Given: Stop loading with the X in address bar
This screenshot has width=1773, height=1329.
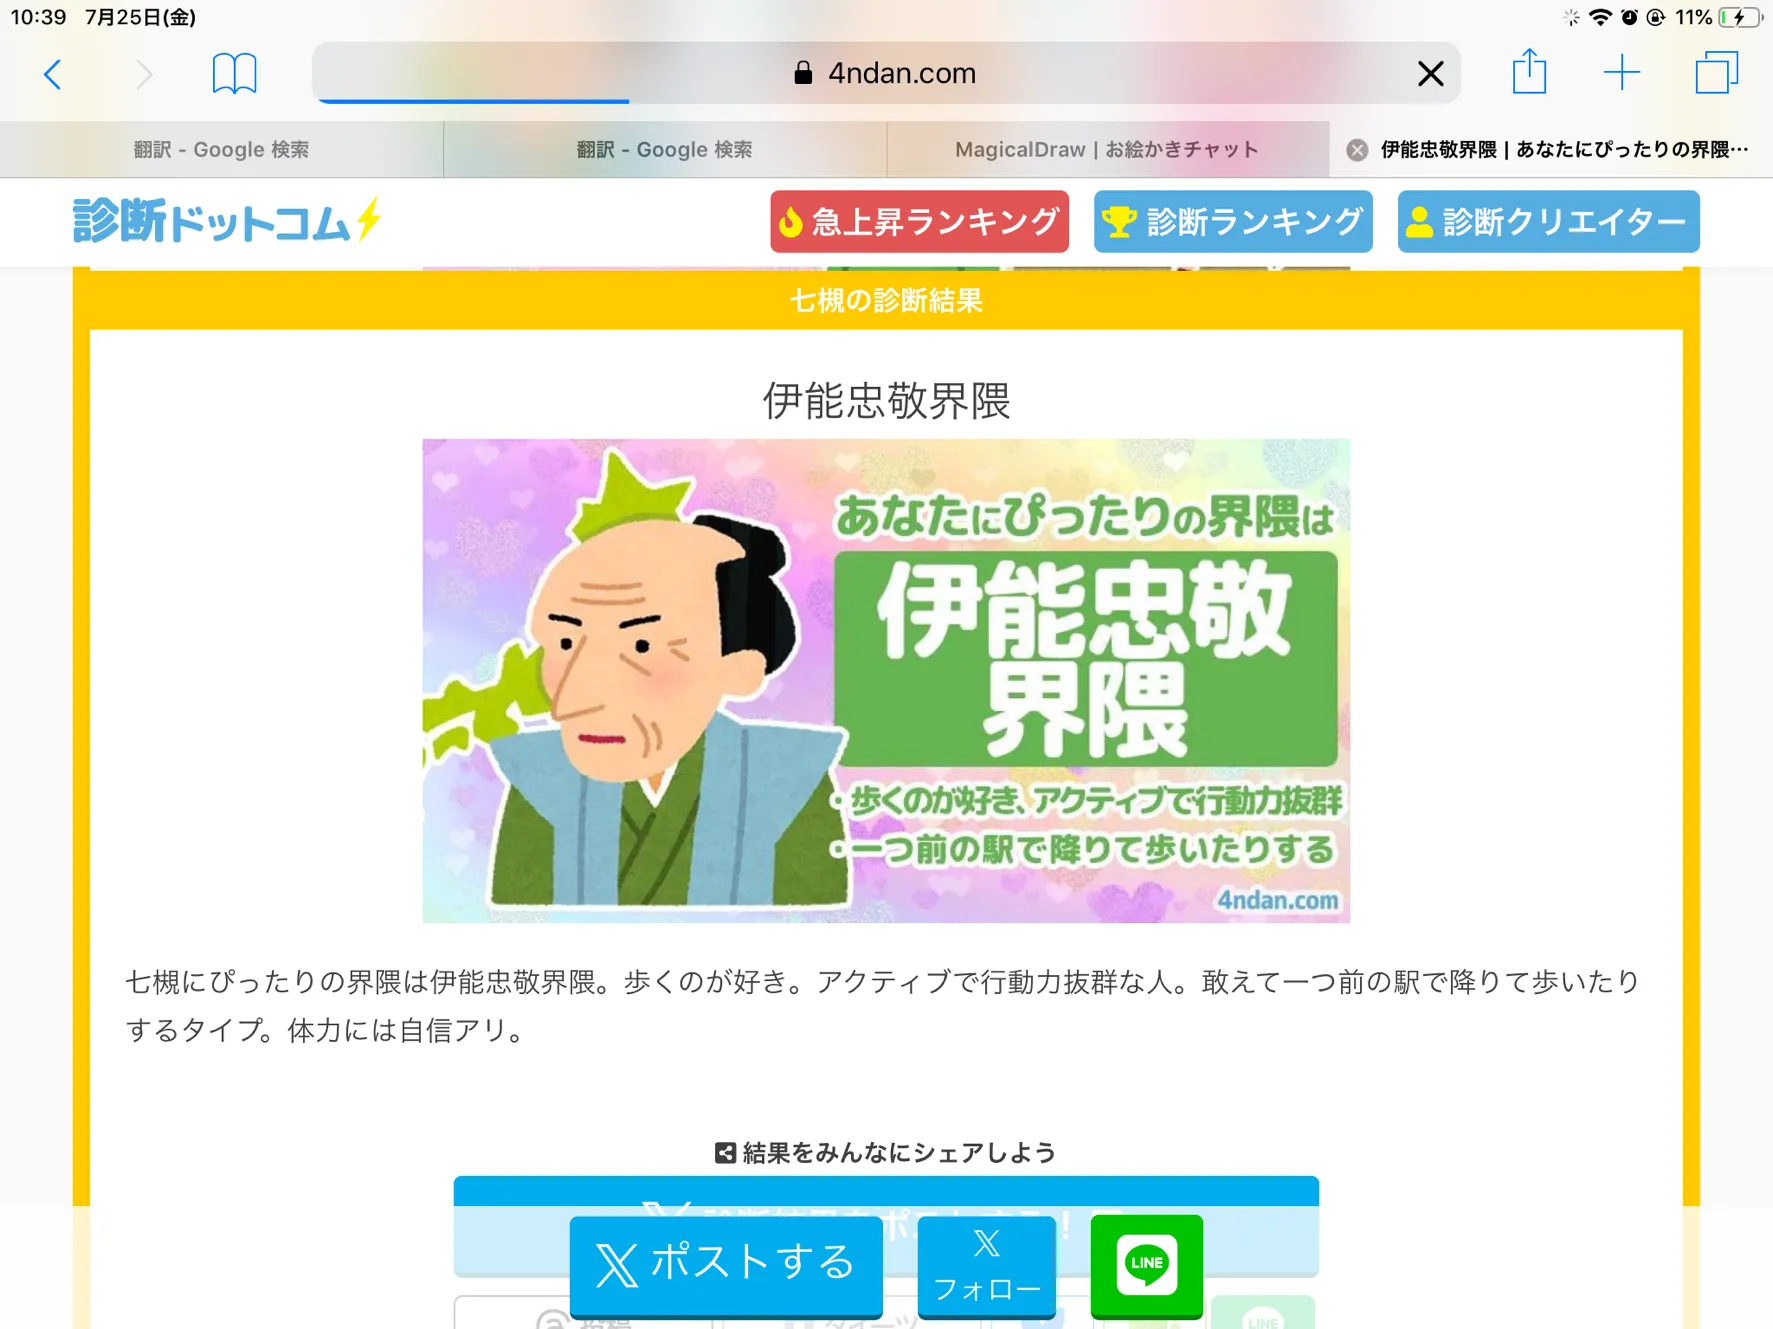Looking at the screenshot, I should (x=1430, y=73).
